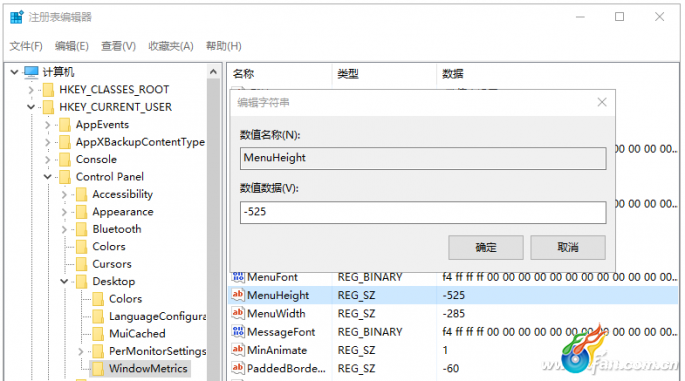Screen dimensions: 685x381
Task: Open the 编辑(E) menu
Action: coord(72,46)
